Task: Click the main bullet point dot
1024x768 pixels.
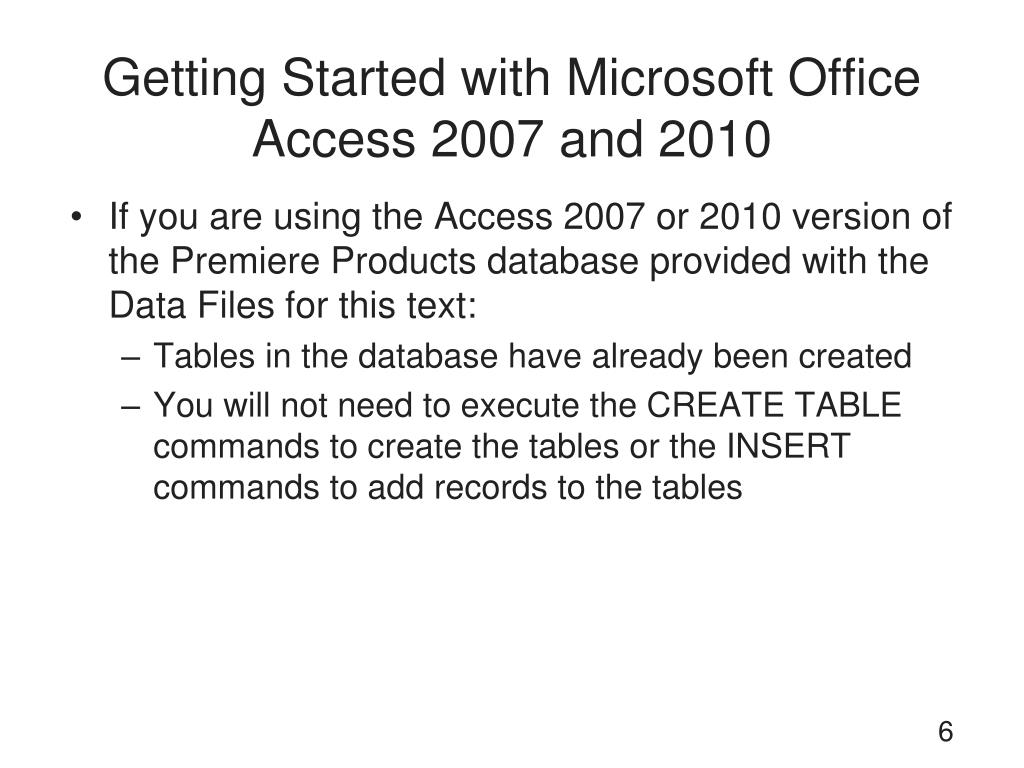Action: 76,217
